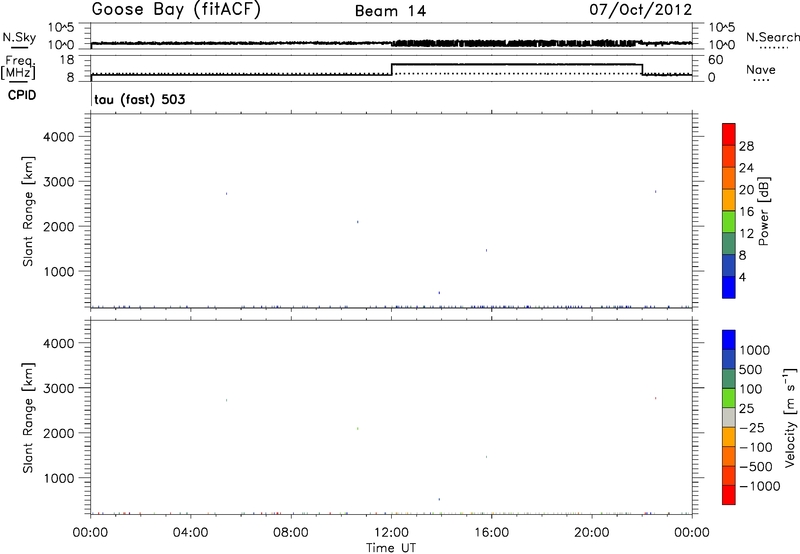
Task: Click the '20:00' time tick label
Action: coord(592,533)
